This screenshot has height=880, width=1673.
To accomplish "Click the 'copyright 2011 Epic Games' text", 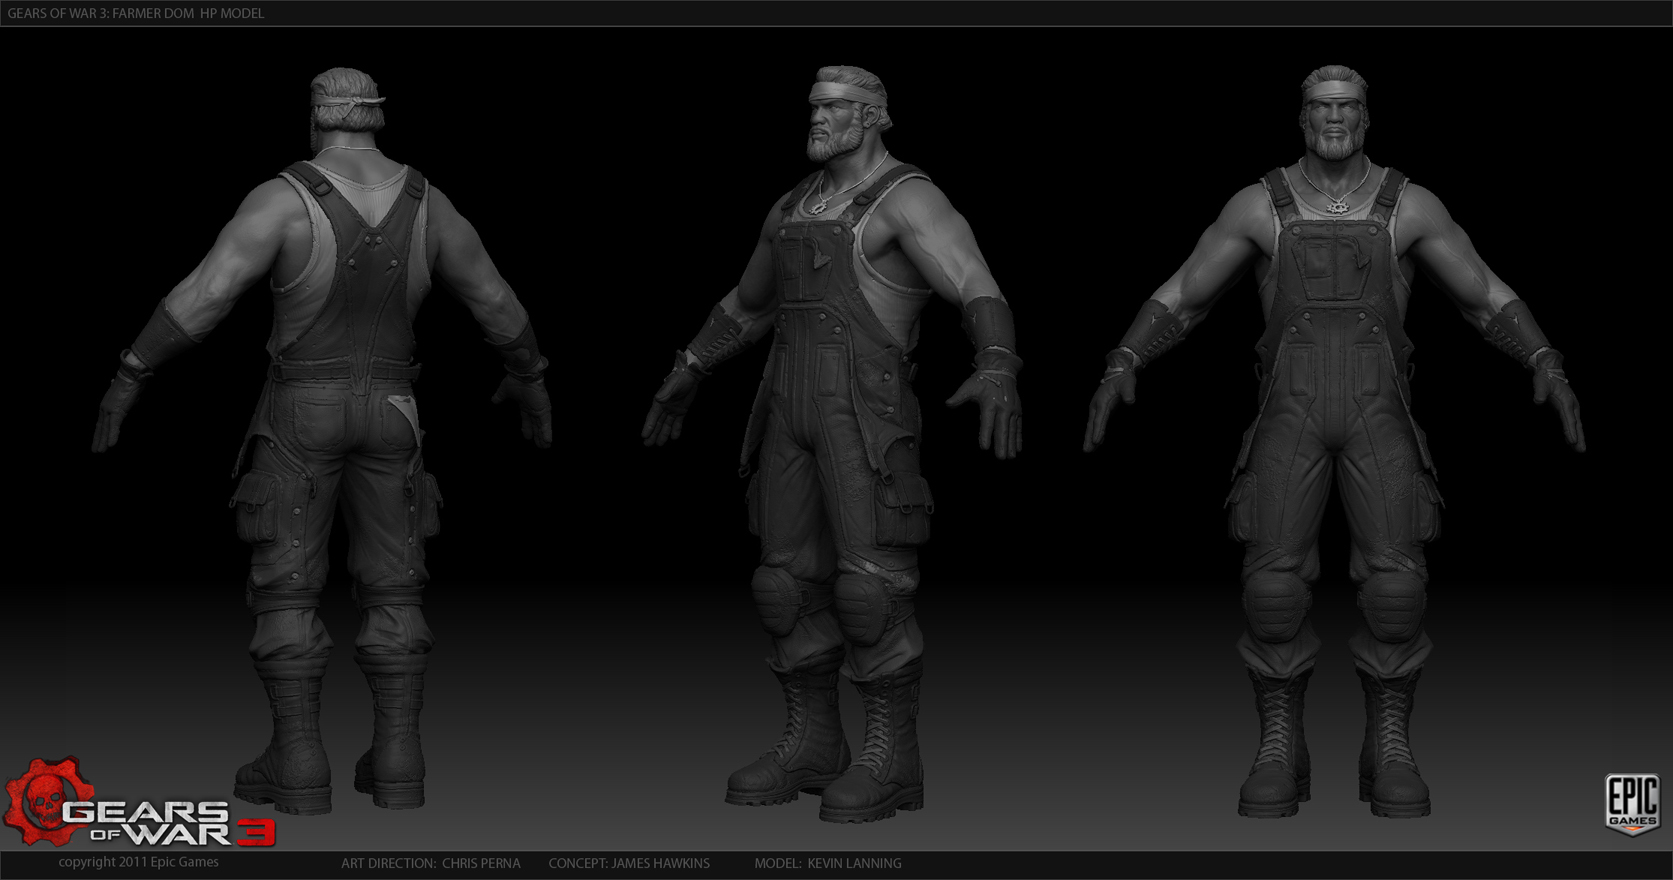I will (138, 862).
